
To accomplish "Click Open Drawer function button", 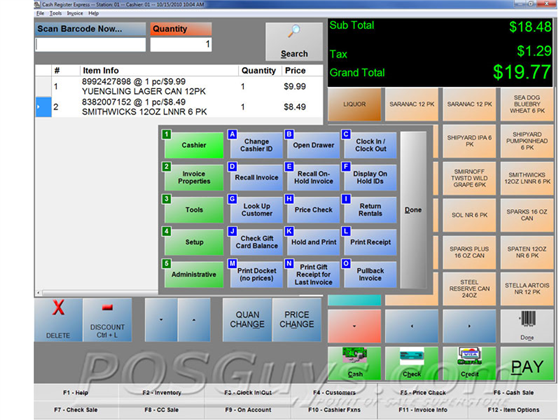I will tap(314, 145).
